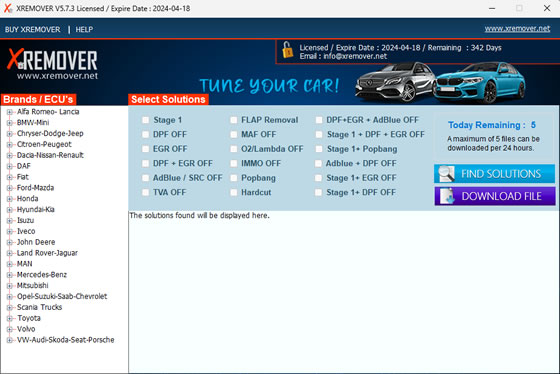Screen dimensions: 560x374
Task: Check the FLAP Removal option
Action: pyautogui.click(x=234, y=120)
